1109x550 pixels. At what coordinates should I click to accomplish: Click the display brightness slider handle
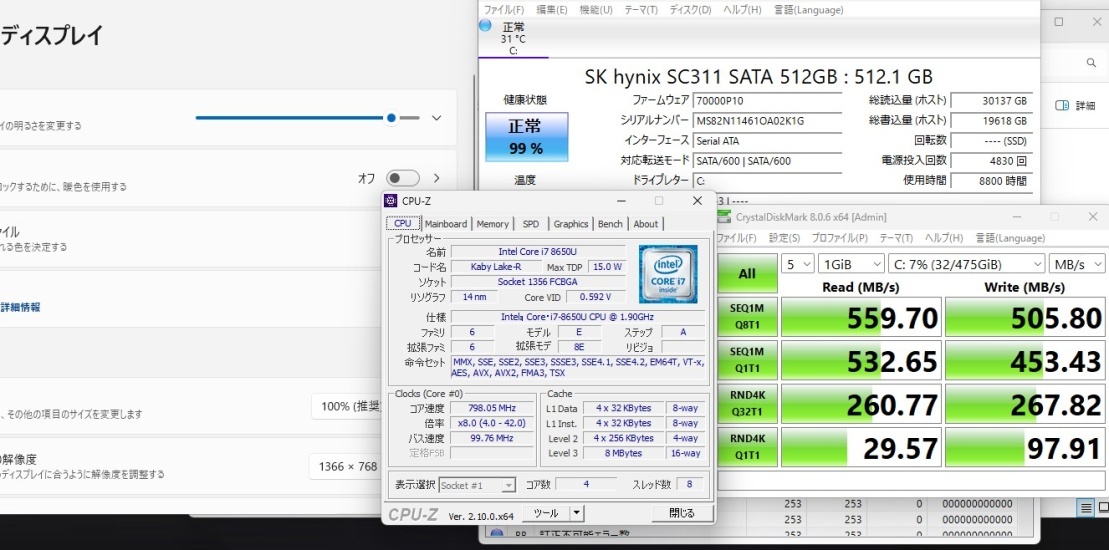[x=391, y=118]
